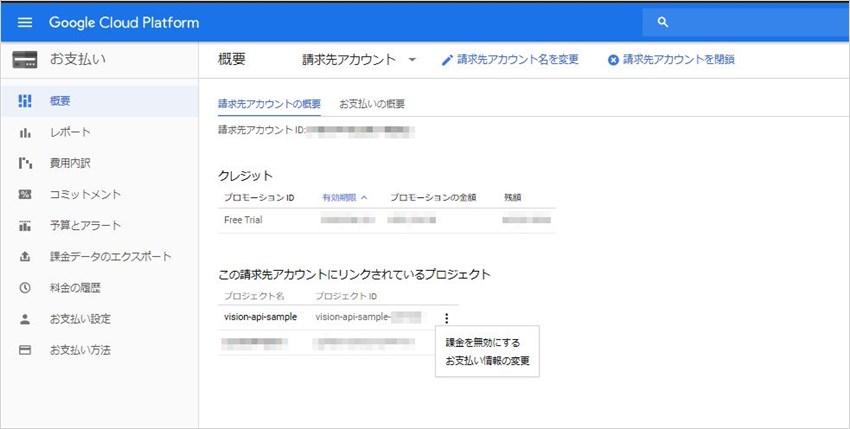The height and width of the screenshot is (429, 850).
Task: Click 残額 column header
Action: pyautogui.click(x=512, y=198)
